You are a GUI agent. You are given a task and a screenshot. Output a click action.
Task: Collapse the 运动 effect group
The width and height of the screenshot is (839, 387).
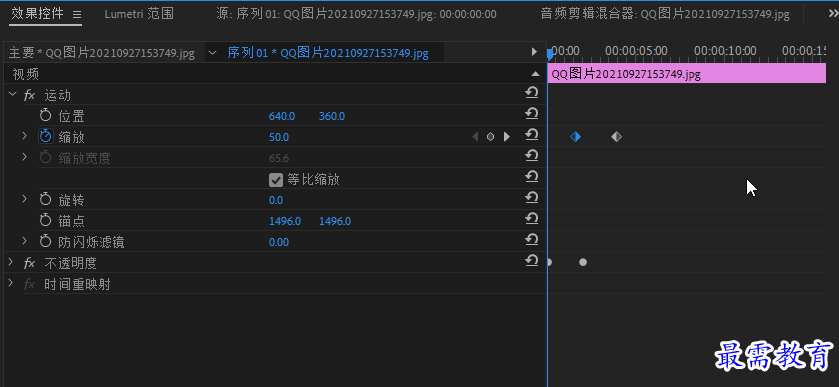(12, 95)
